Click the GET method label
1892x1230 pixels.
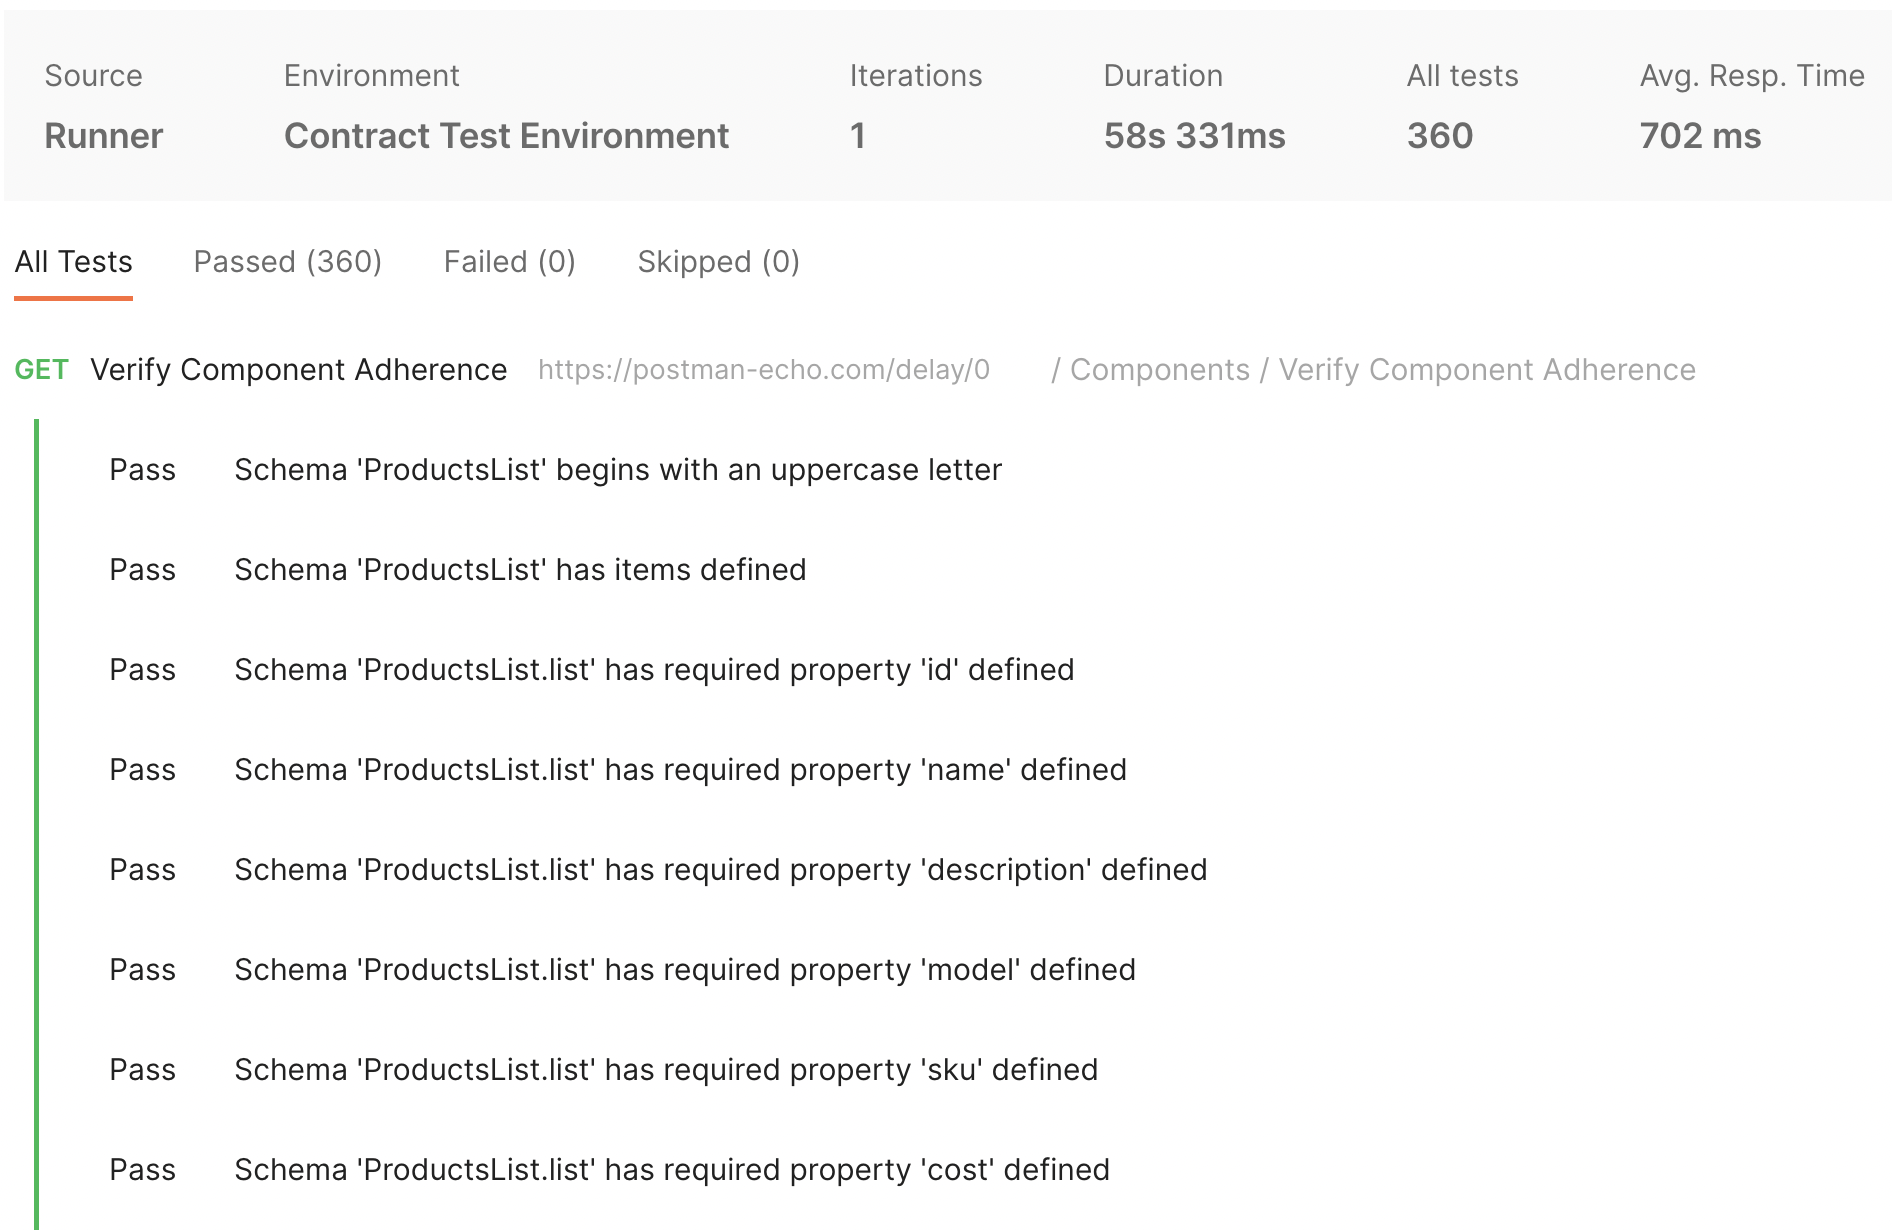[41, 370]
